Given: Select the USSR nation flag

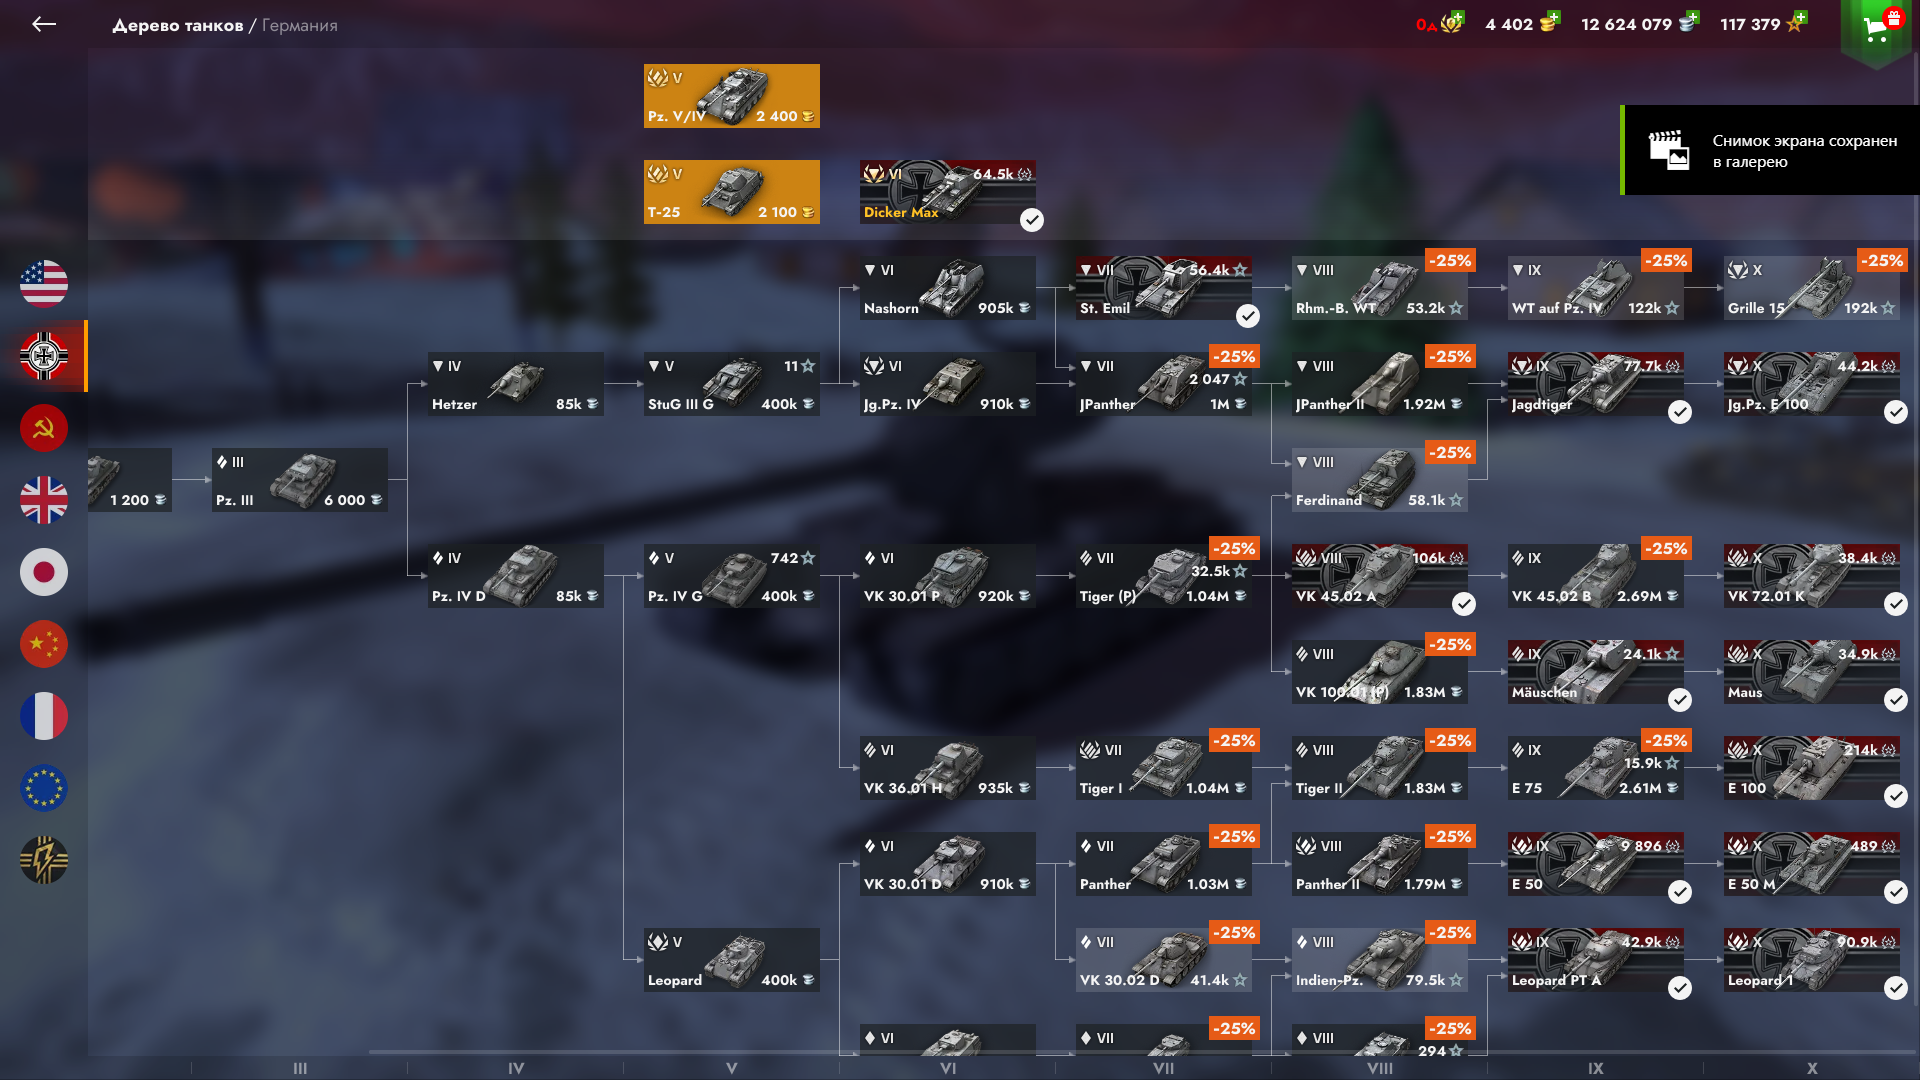Looking at the screenshot, I should pyautogui.click(x=44, y=428).
